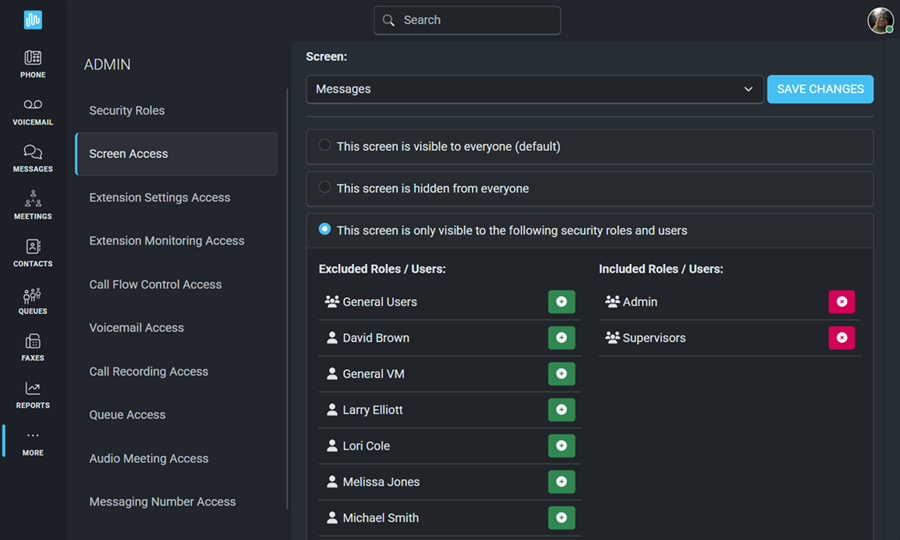Focus the Search input field

point(467,21)
